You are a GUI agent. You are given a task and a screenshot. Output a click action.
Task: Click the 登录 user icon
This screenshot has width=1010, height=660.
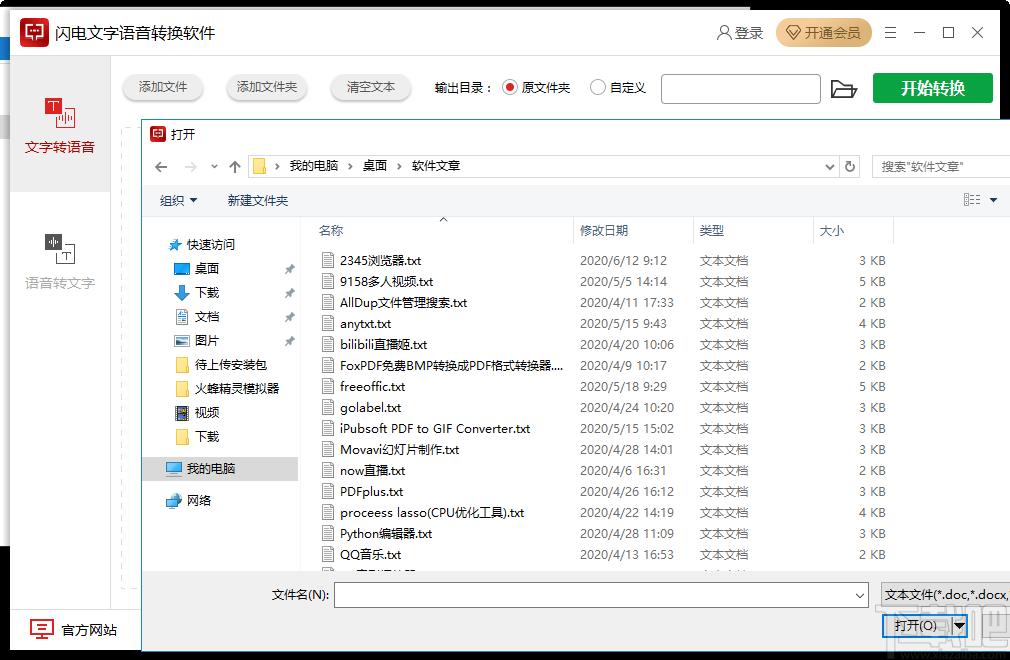click(x=723, y=32)
